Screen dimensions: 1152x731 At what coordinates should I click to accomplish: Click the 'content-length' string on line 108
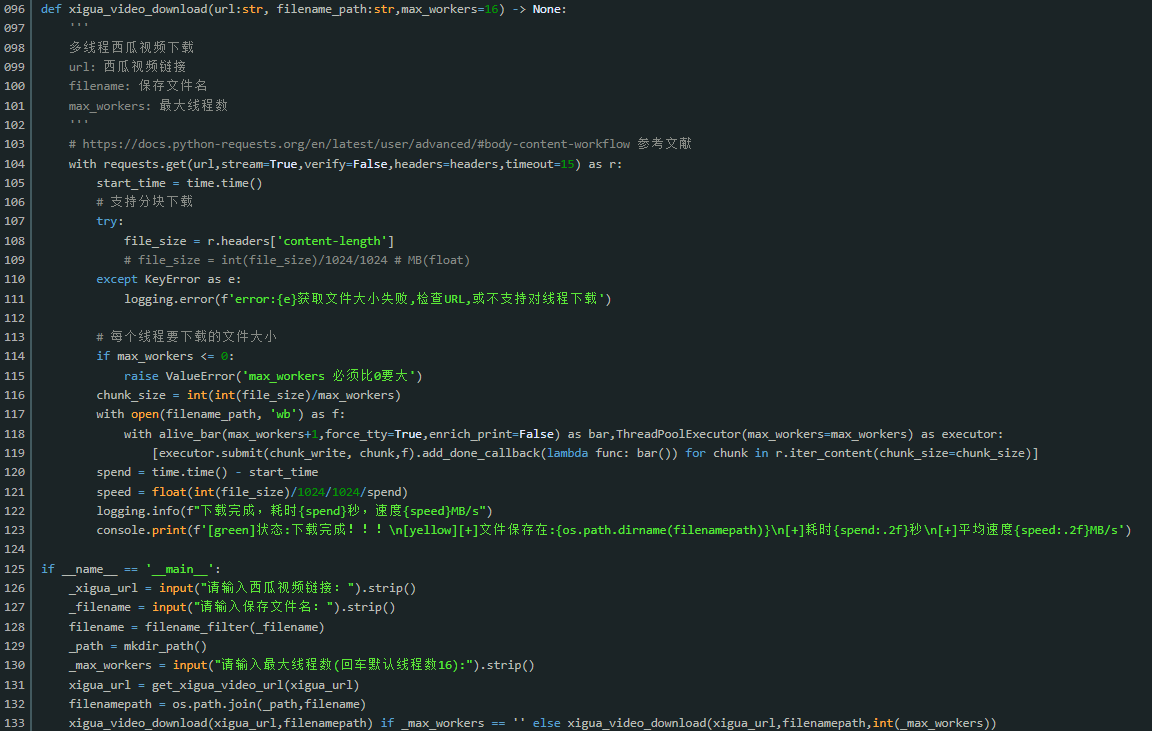pyautogui.click(x=332, y=241)
